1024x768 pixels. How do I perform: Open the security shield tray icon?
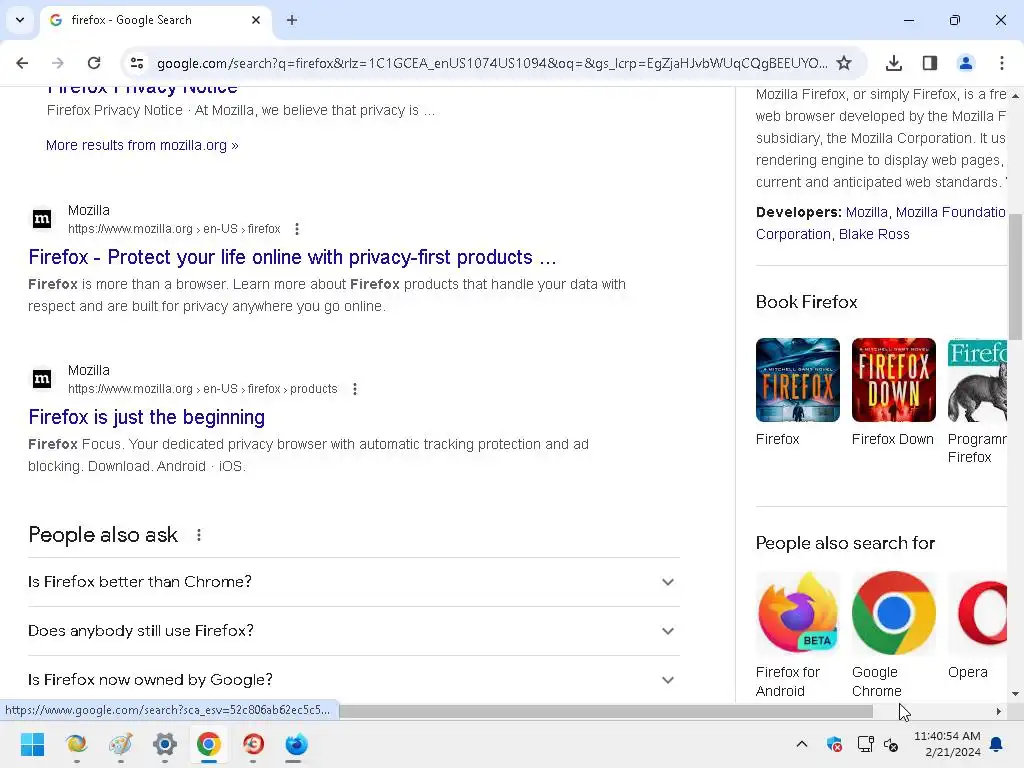(x=834, y=744)
